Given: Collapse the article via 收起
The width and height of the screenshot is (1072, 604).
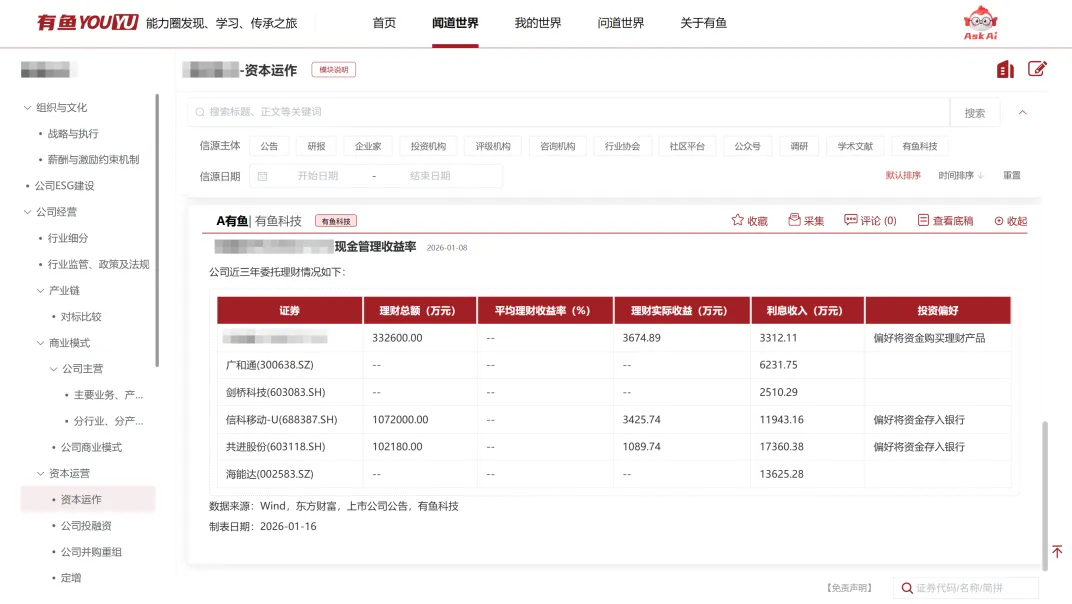Looking at the screenshot, I should point(1010,221).
